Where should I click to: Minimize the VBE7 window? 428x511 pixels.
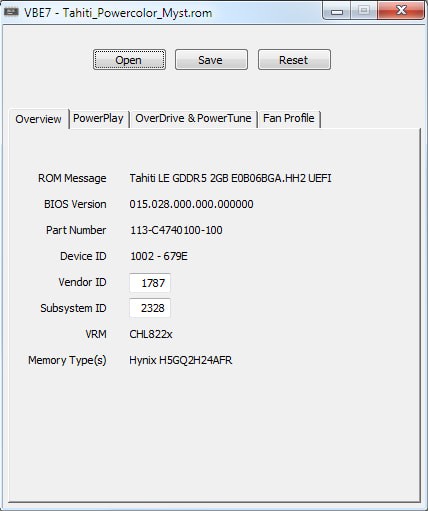point(337,11)
